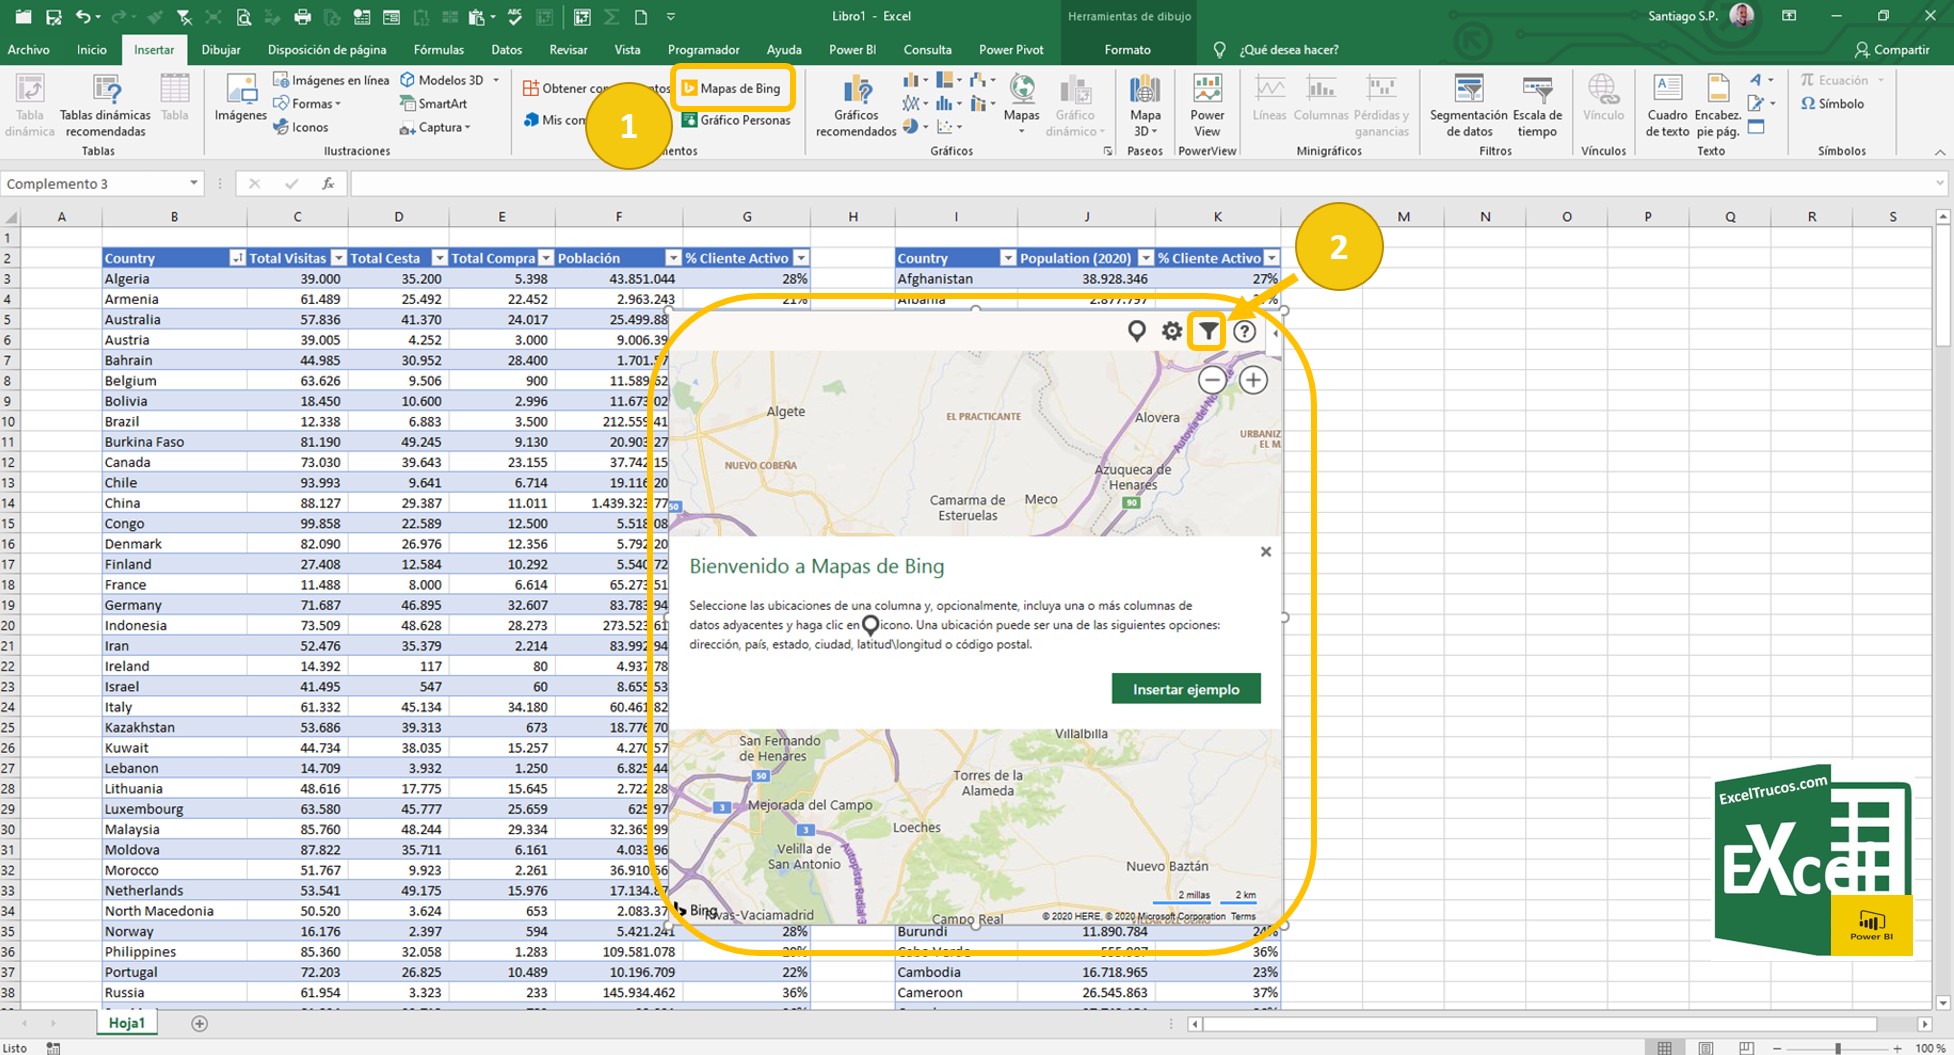Expand the Total Visitas filter dropdown
The height and width of the screenshot is (1055, 1954).
click(x=338, y=258)
